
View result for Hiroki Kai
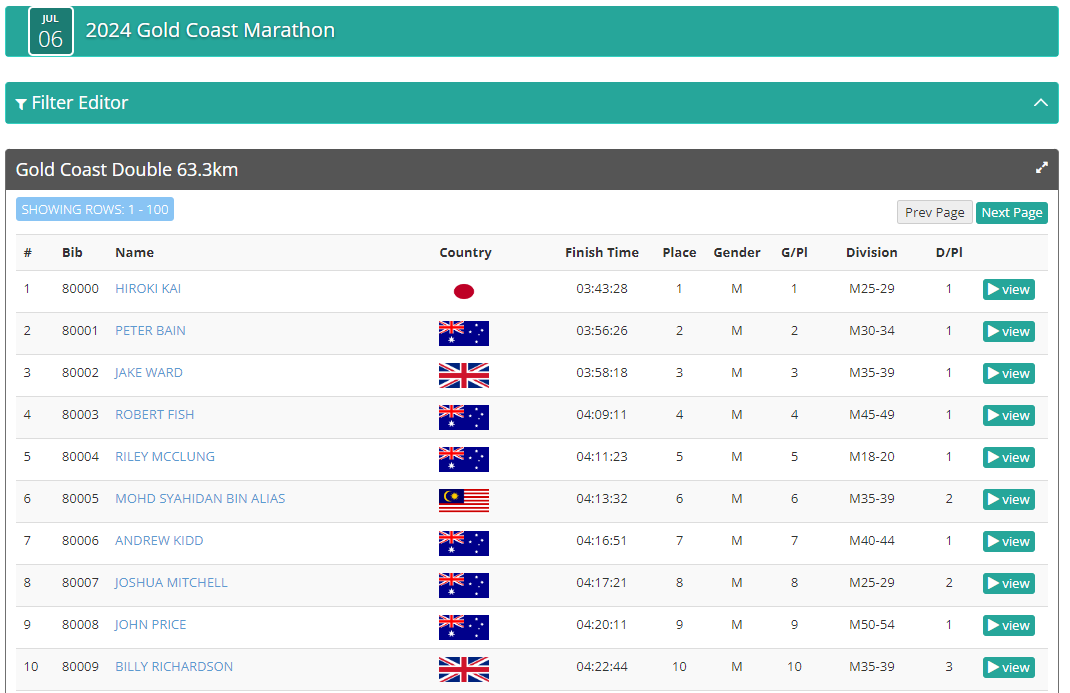(1009, 290)
